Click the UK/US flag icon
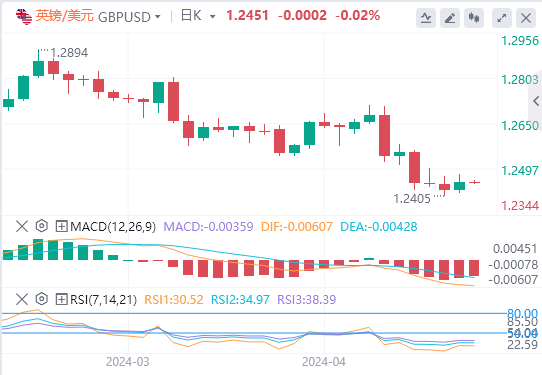This screenshot has height=375, width=542. tap(24, 17)
